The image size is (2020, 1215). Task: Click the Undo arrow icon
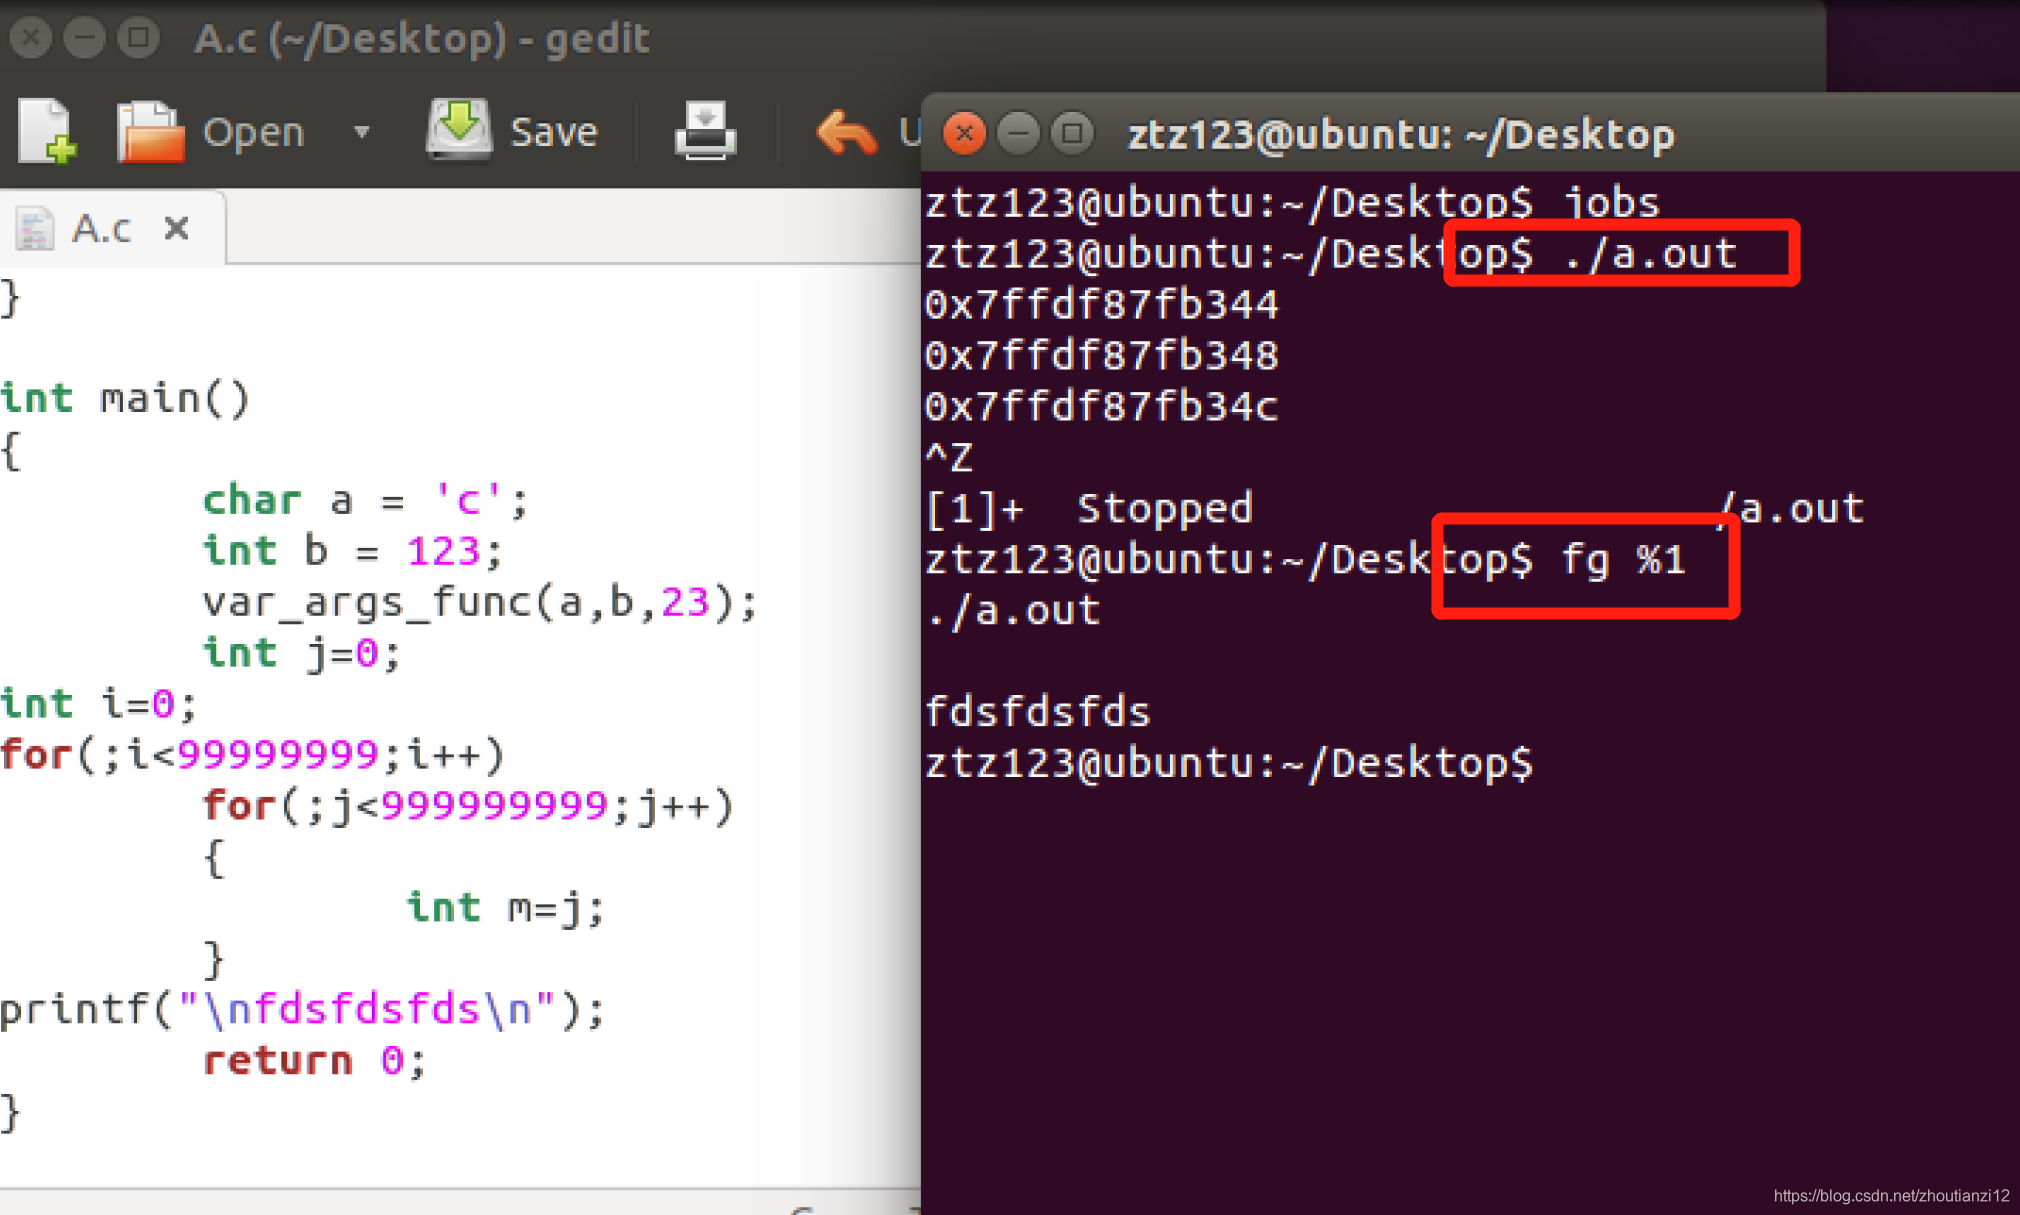pyautogui.click(x=845, y=133)
